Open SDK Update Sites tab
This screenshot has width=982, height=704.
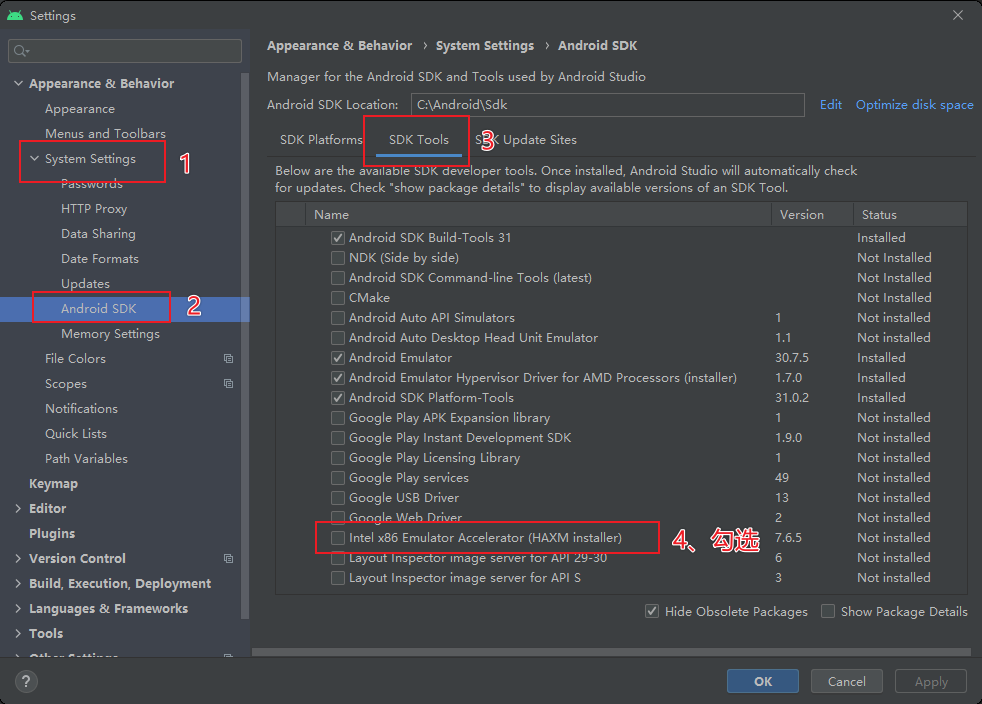(x=526, y=140)
